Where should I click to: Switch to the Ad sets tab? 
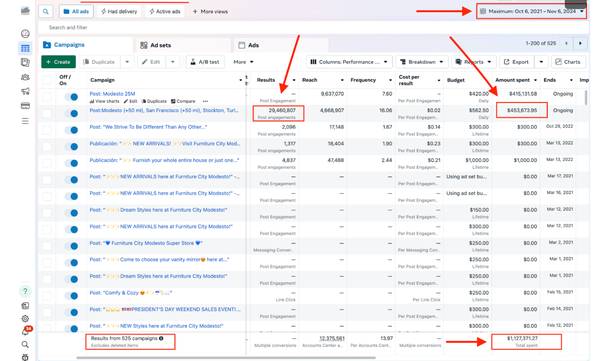(x=183, y=45)
